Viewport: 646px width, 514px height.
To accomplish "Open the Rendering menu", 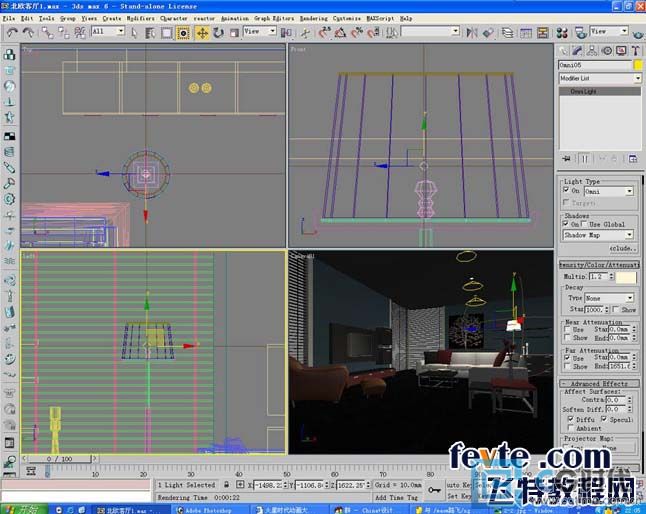I will pos(314,19).
